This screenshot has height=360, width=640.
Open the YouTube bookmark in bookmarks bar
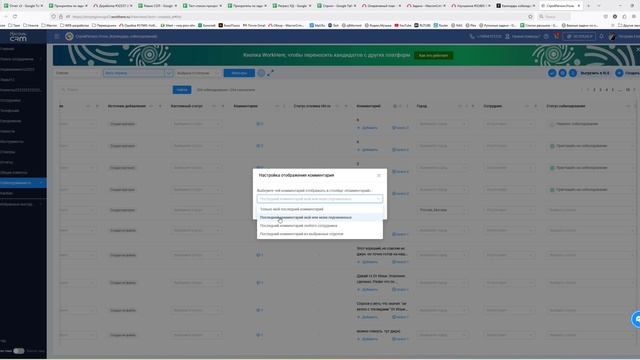coord(403,25)
